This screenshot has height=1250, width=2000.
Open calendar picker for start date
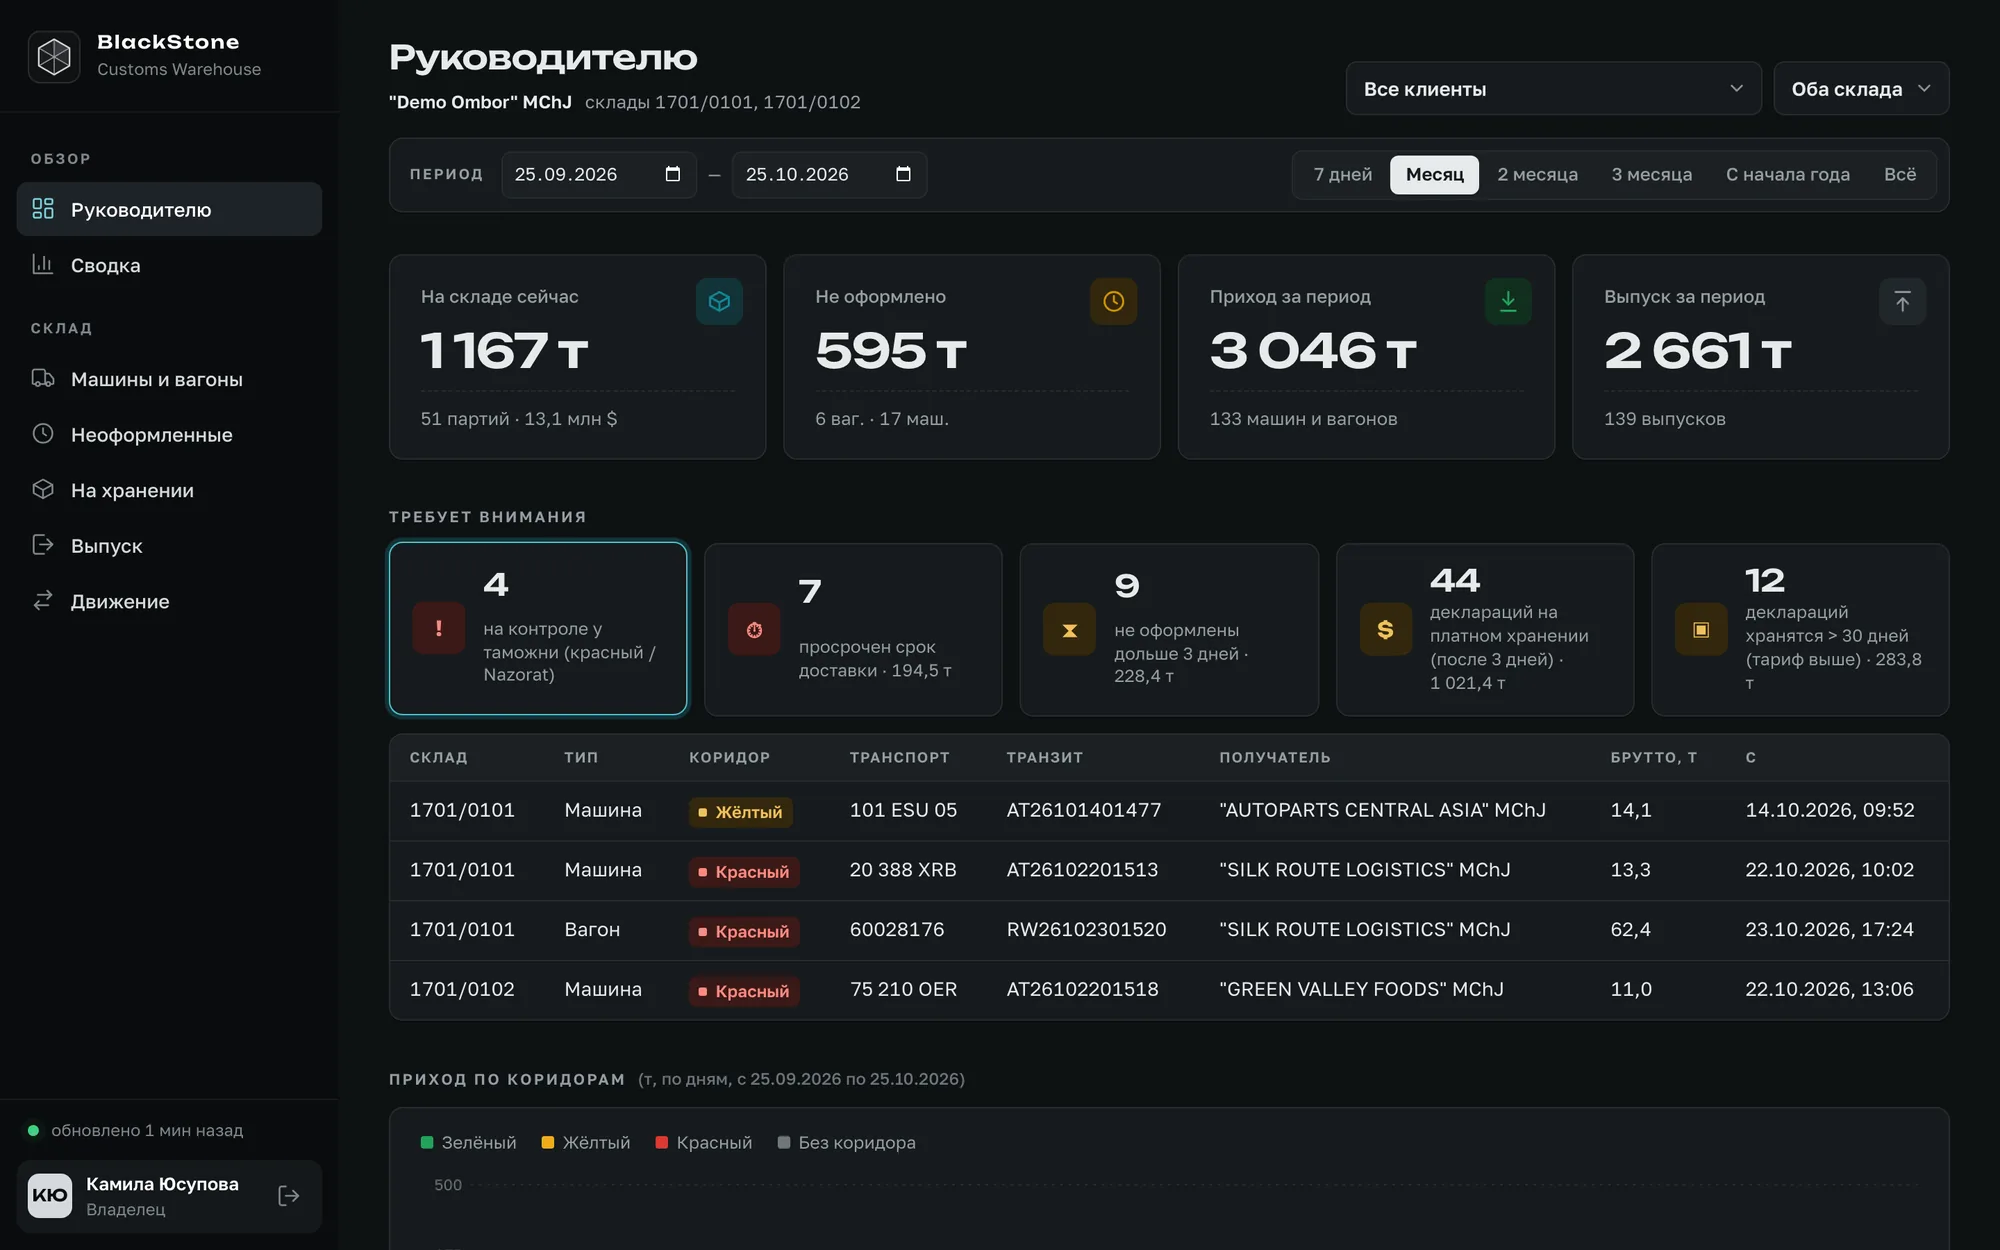point(673,174)
